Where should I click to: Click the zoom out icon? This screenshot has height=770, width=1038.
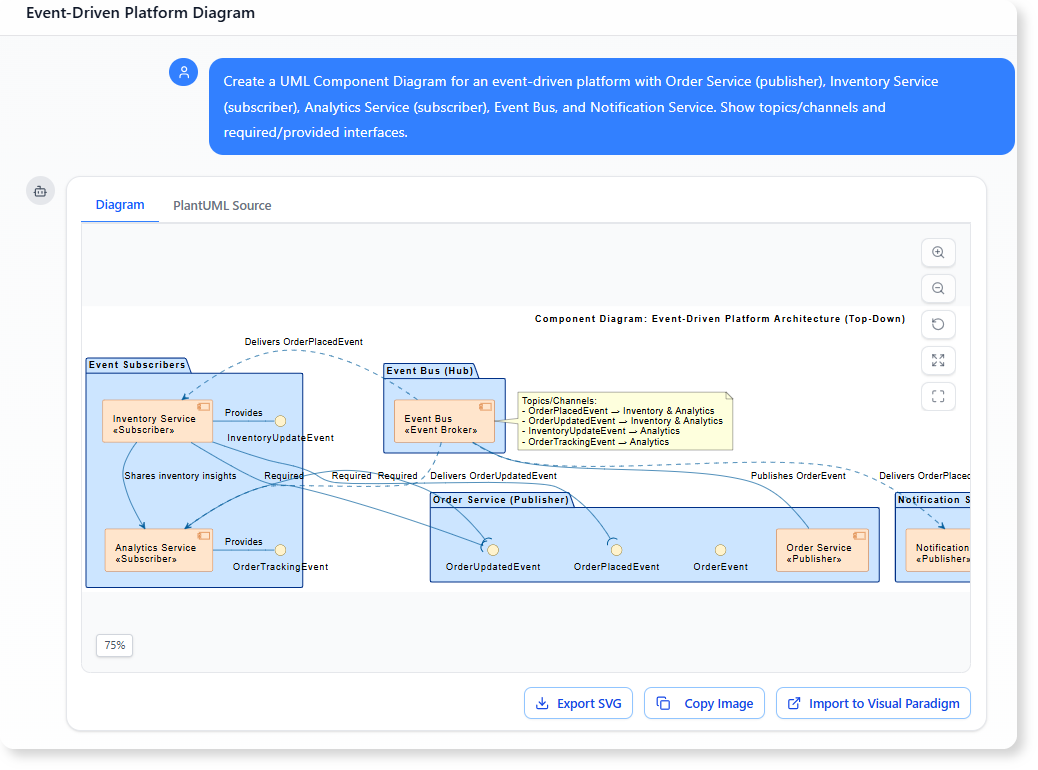coord(937,288)
